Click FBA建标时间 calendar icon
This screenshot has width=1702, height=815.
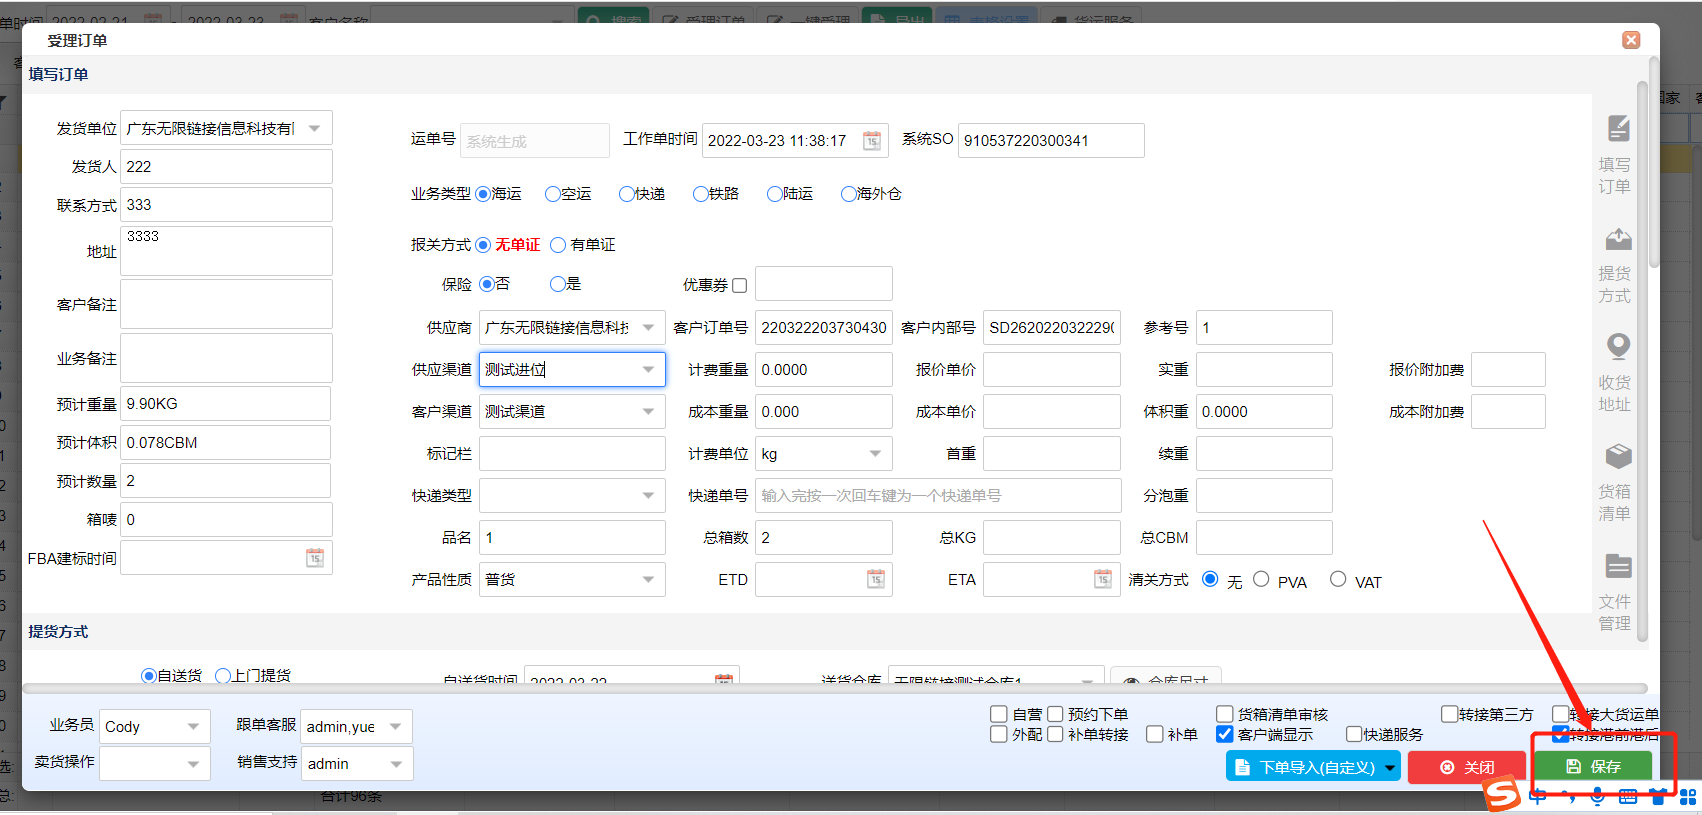[x=315, y=558]
